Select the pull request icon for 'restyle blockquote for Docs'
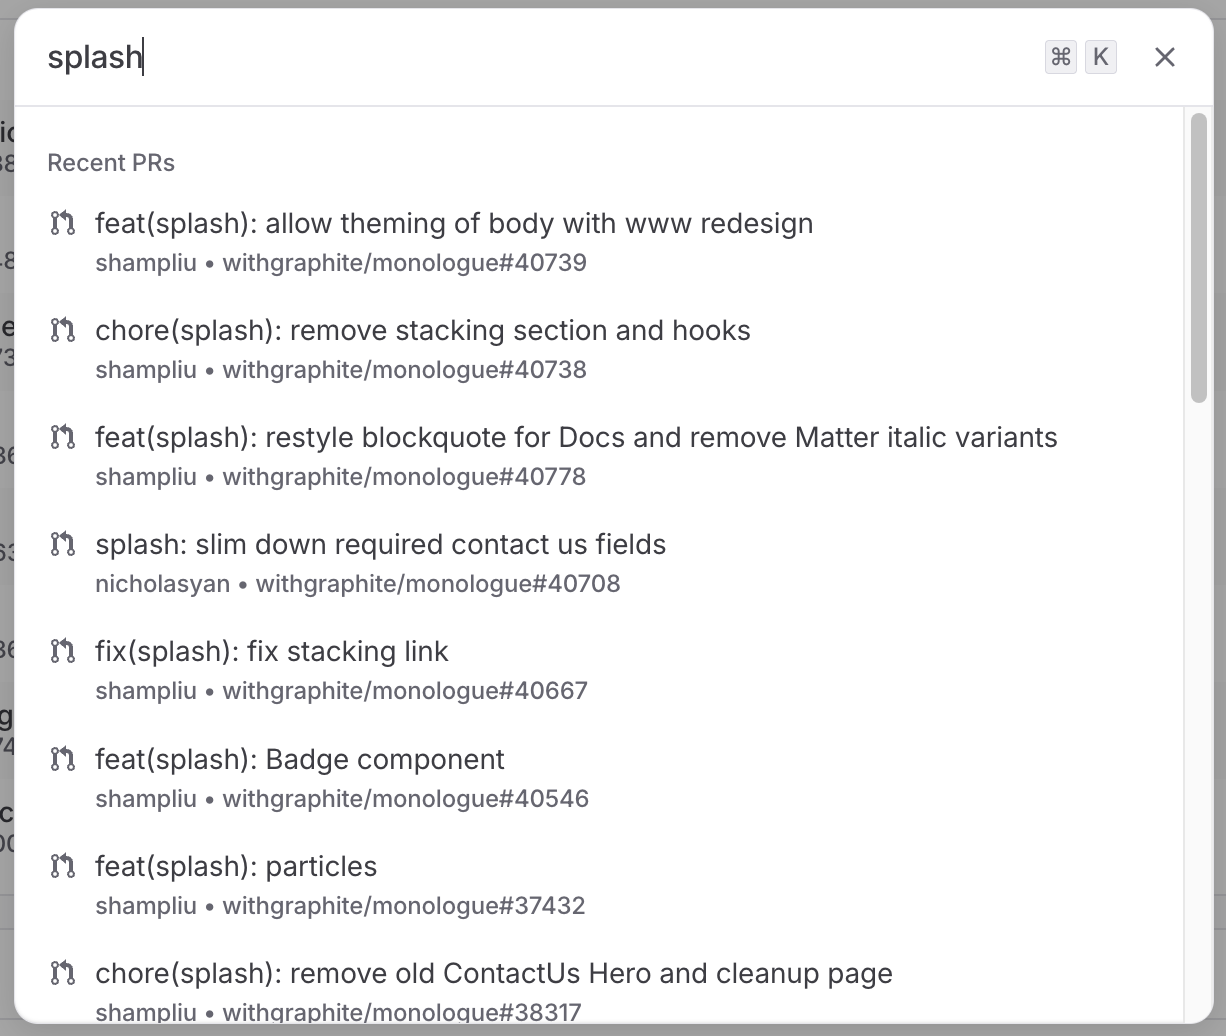Image resolution: width=1226 pixels, height=1036 pixels. (x=62, y=438)
